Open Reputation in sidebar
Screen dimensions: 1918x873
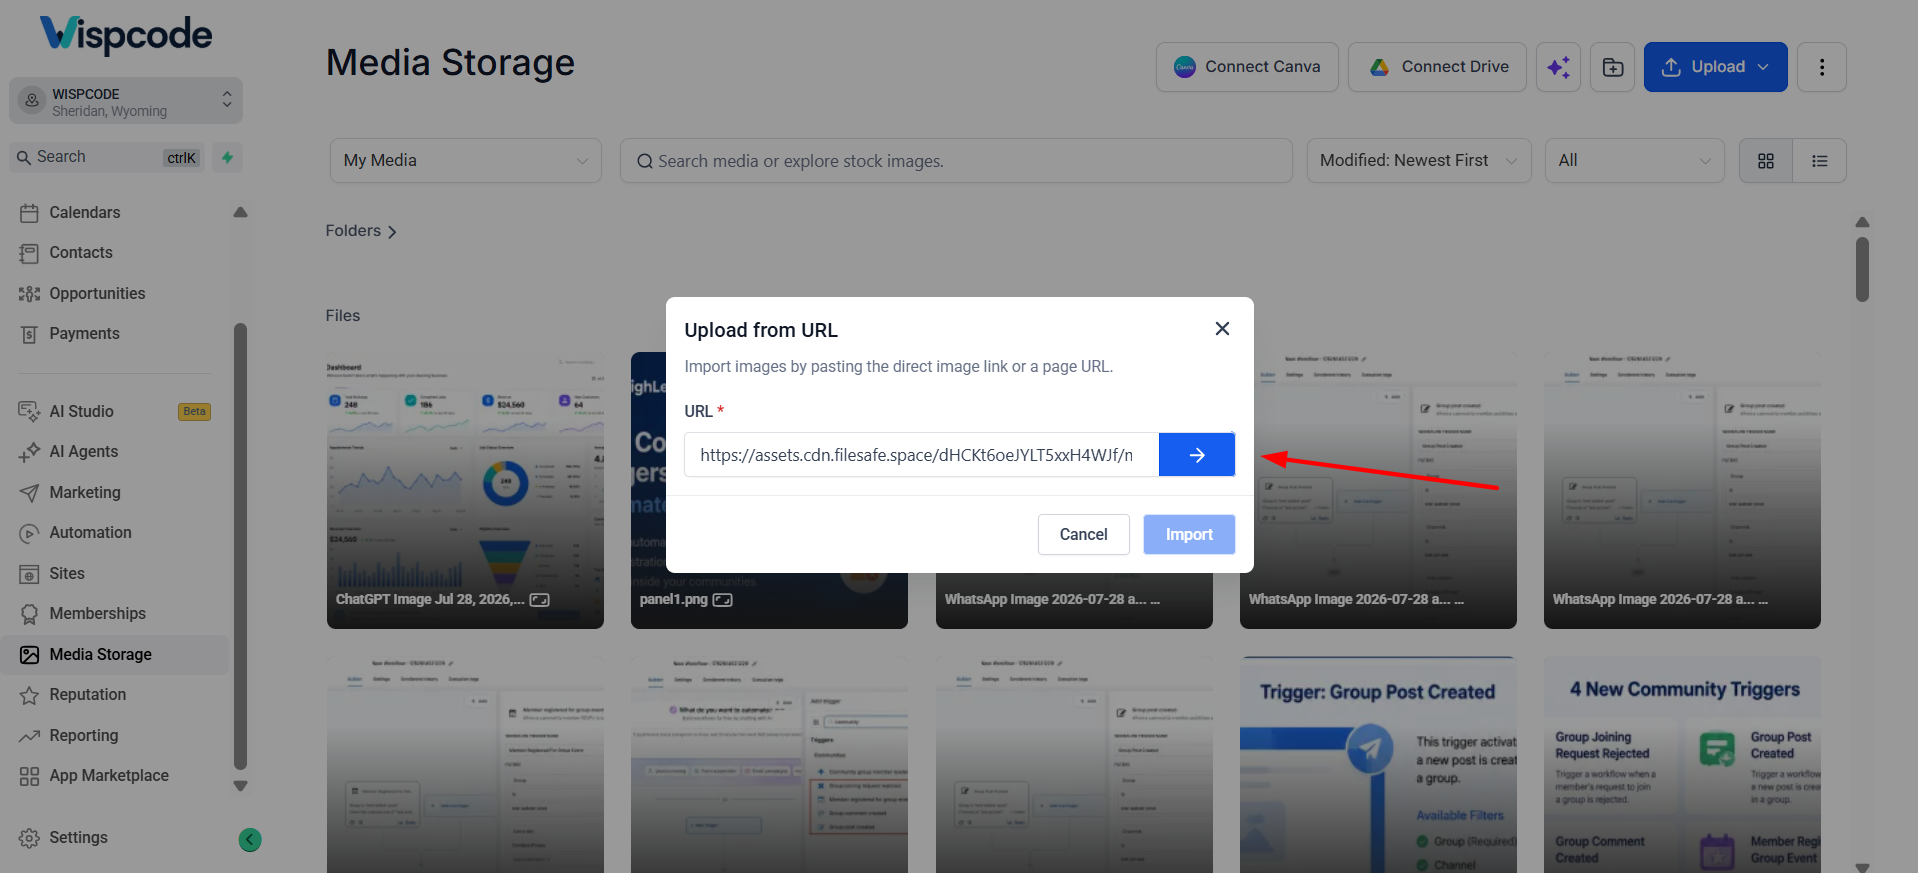88,695
